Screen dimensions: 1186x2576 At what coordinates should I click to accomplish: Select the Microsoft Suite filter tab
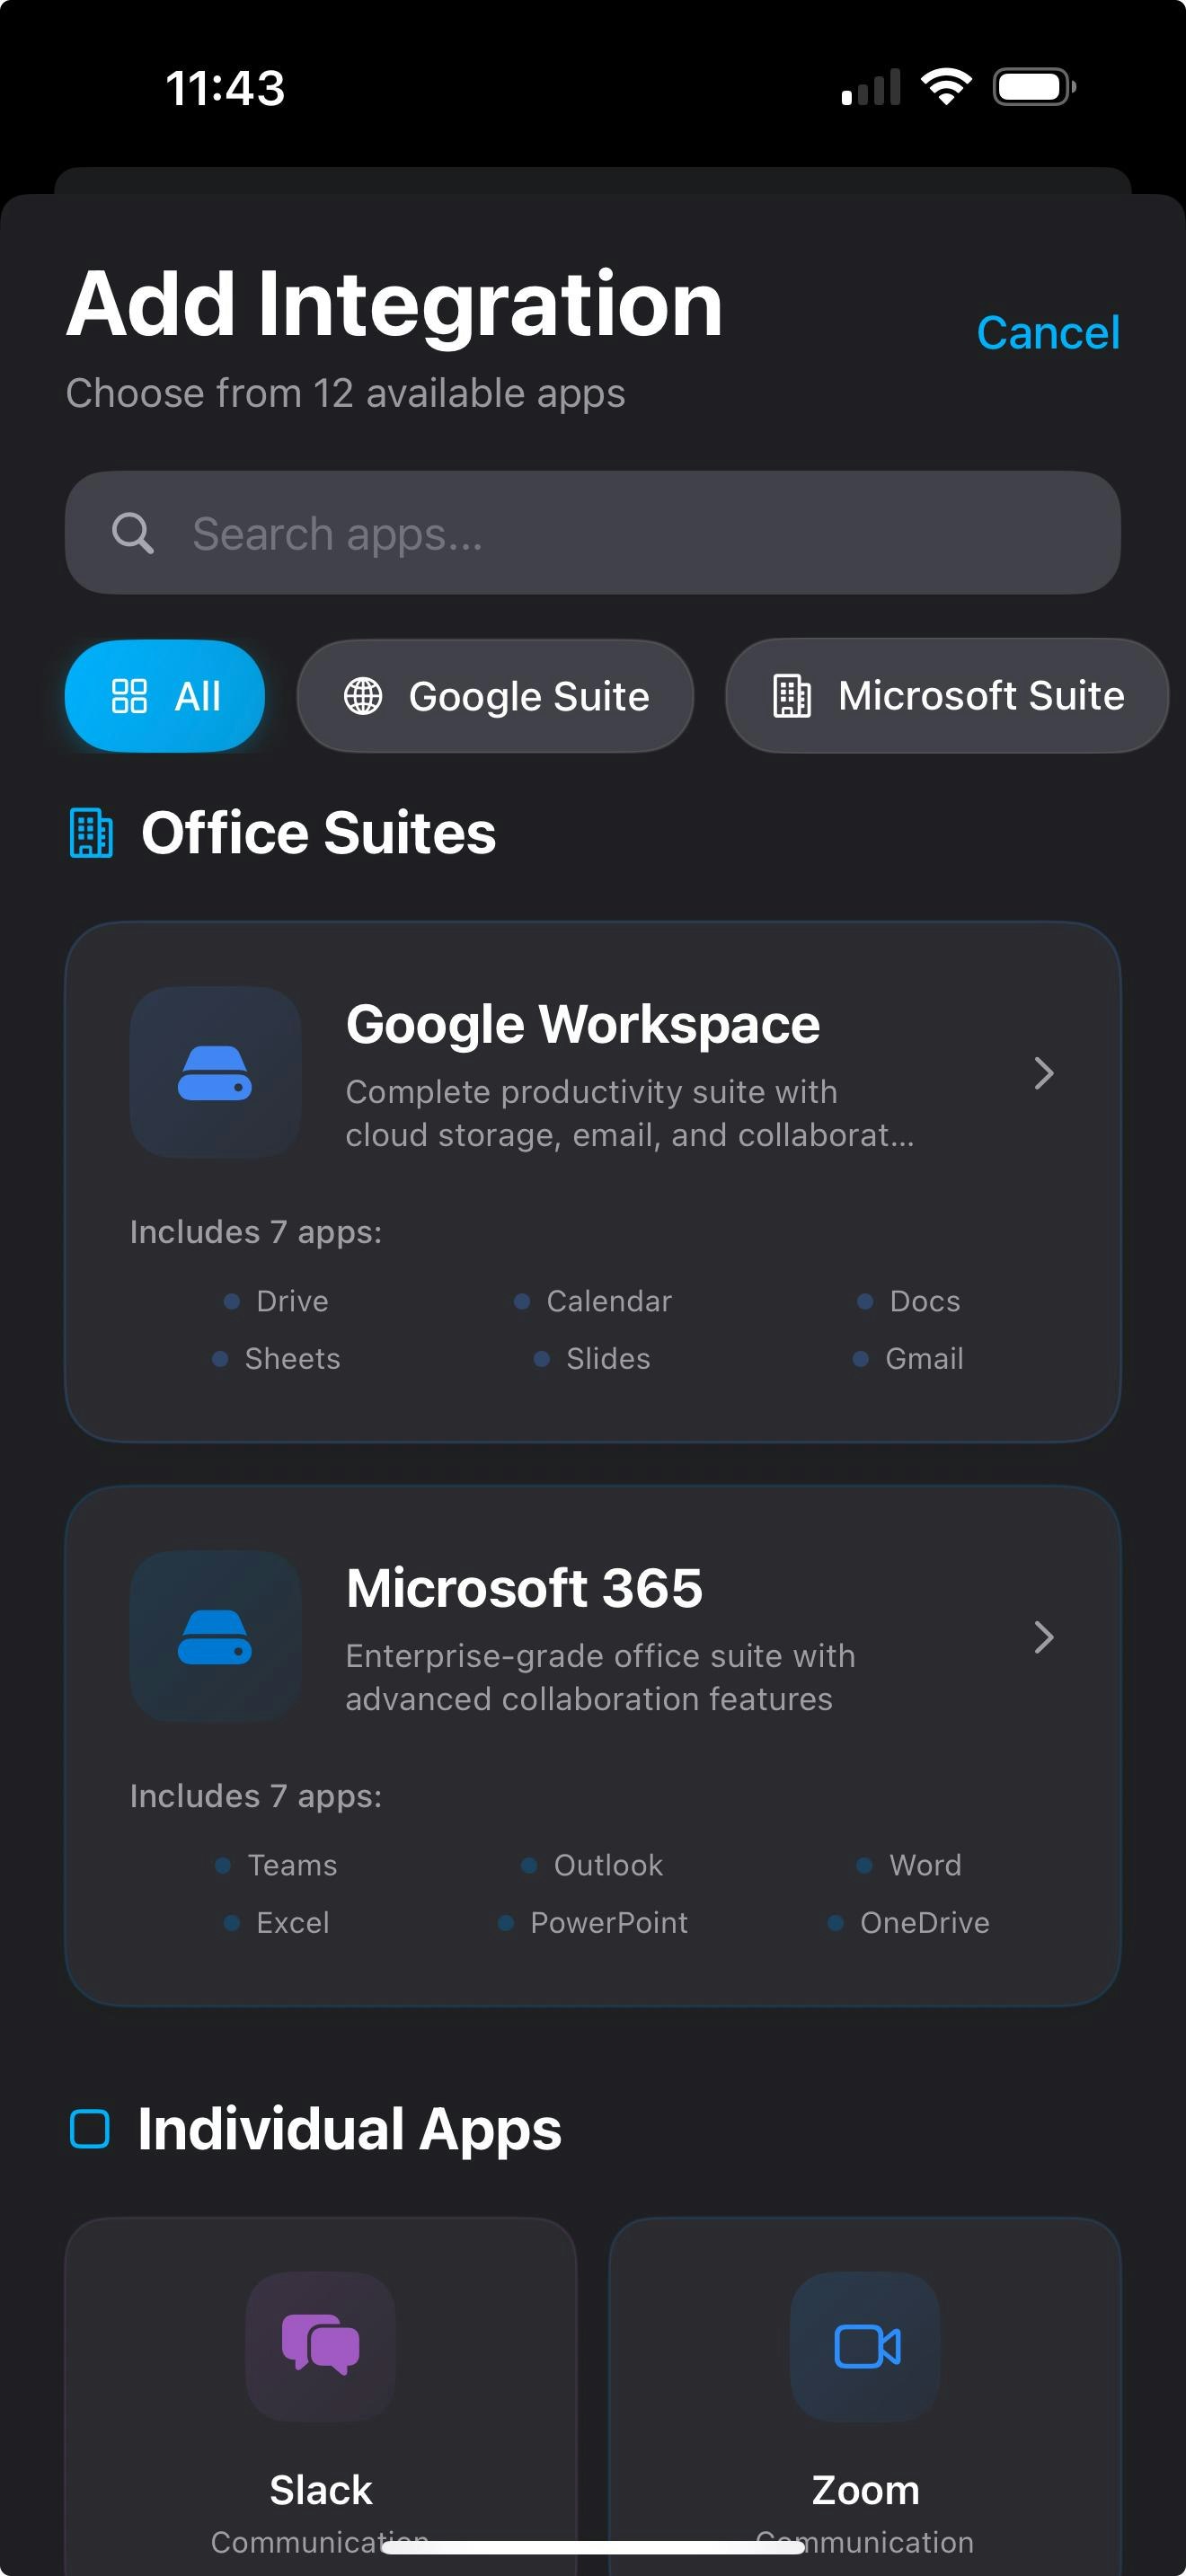coord(947,696)
